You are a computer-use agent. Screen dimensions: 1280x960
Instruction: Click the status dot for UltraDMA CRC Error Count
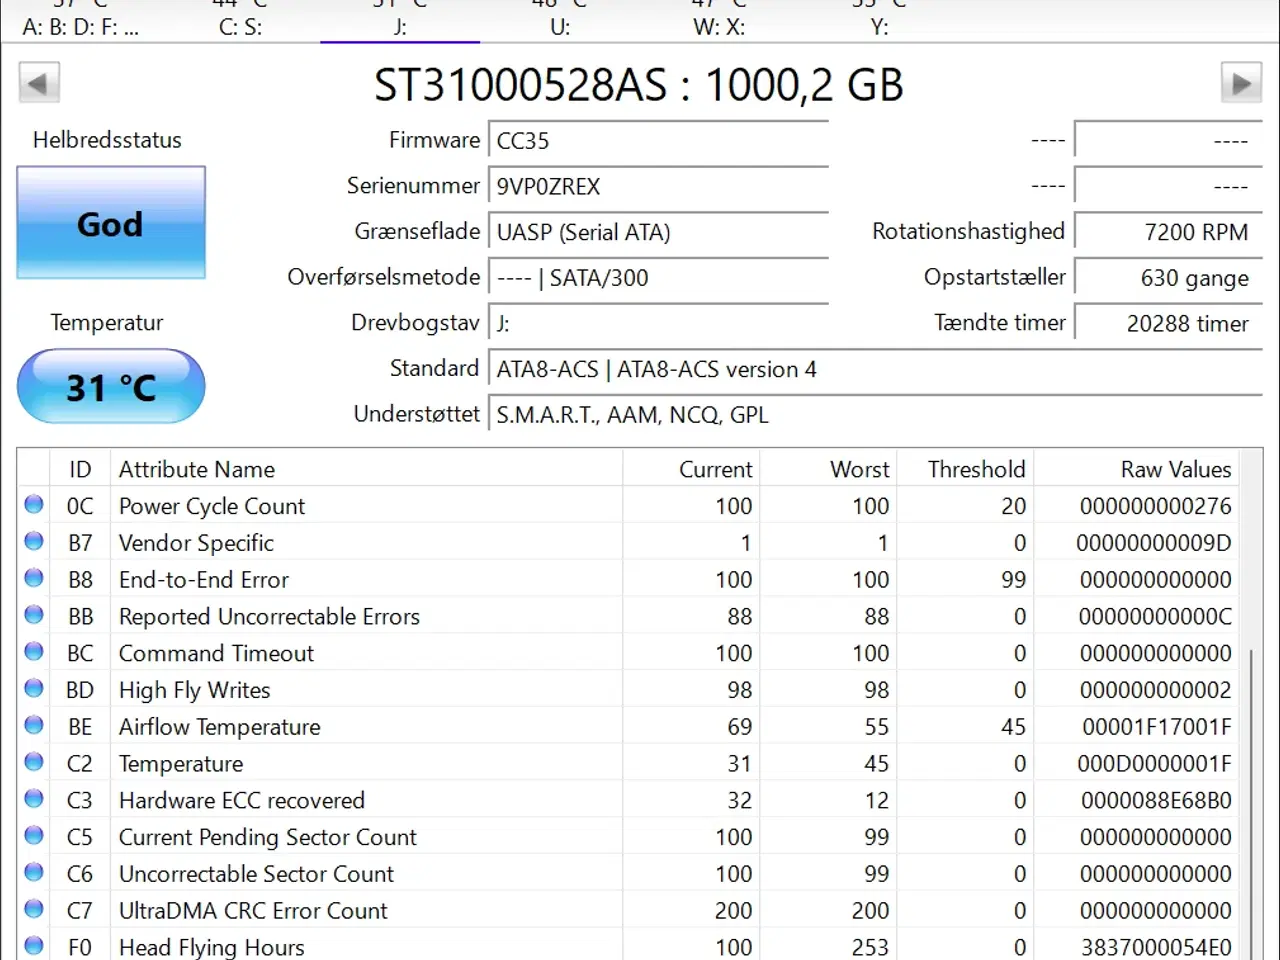click(34, 908)
